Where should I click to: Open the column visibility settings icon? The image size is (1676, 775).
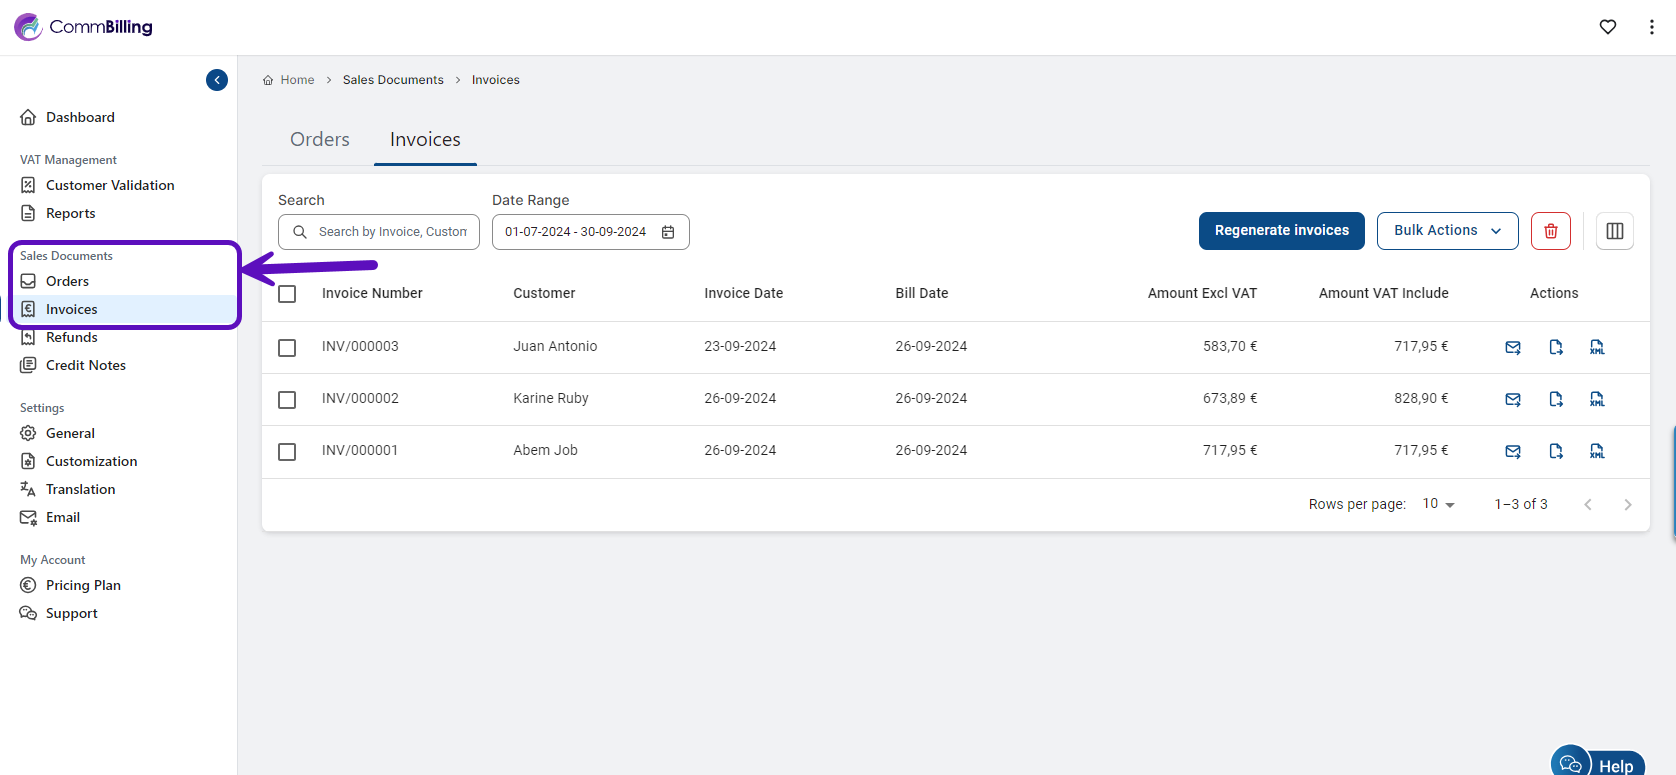1614,231
